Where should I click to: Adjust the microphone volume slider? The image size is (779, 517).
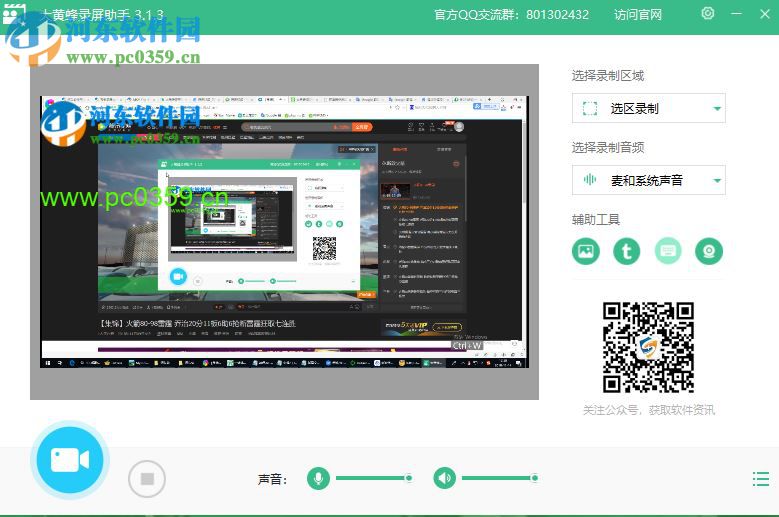374,478
